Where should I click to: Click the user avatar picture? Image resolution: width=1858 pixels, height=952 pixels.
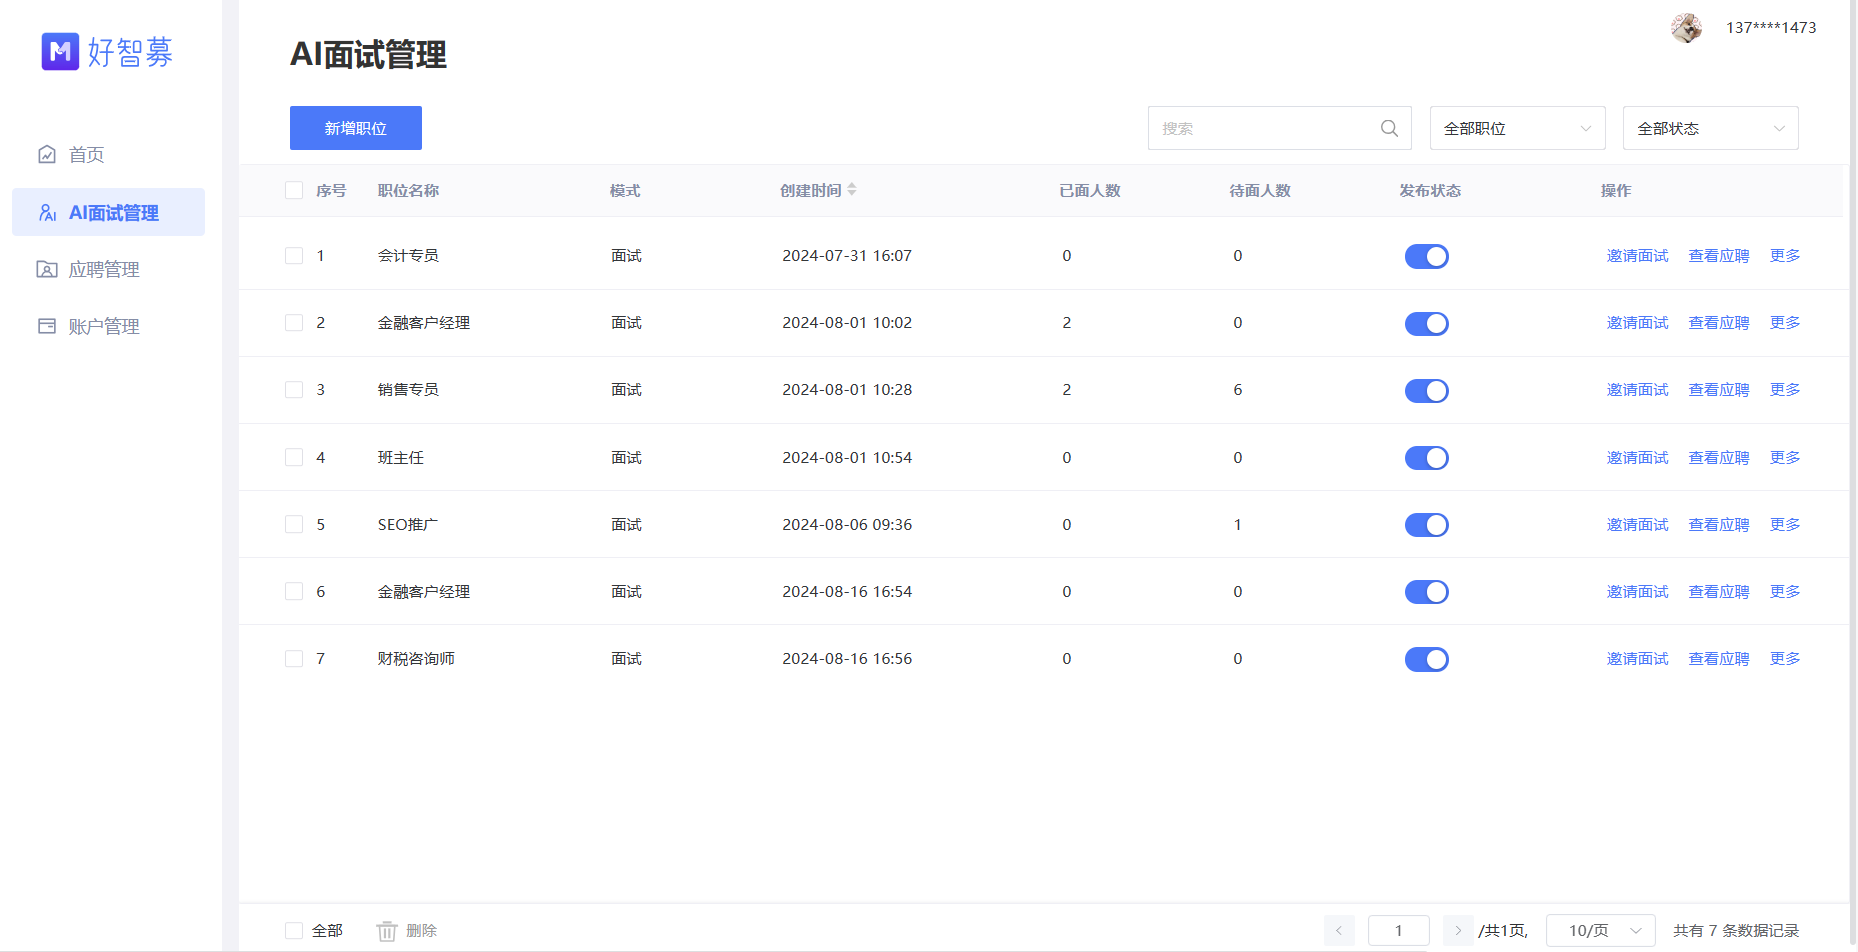point(1686,28)
